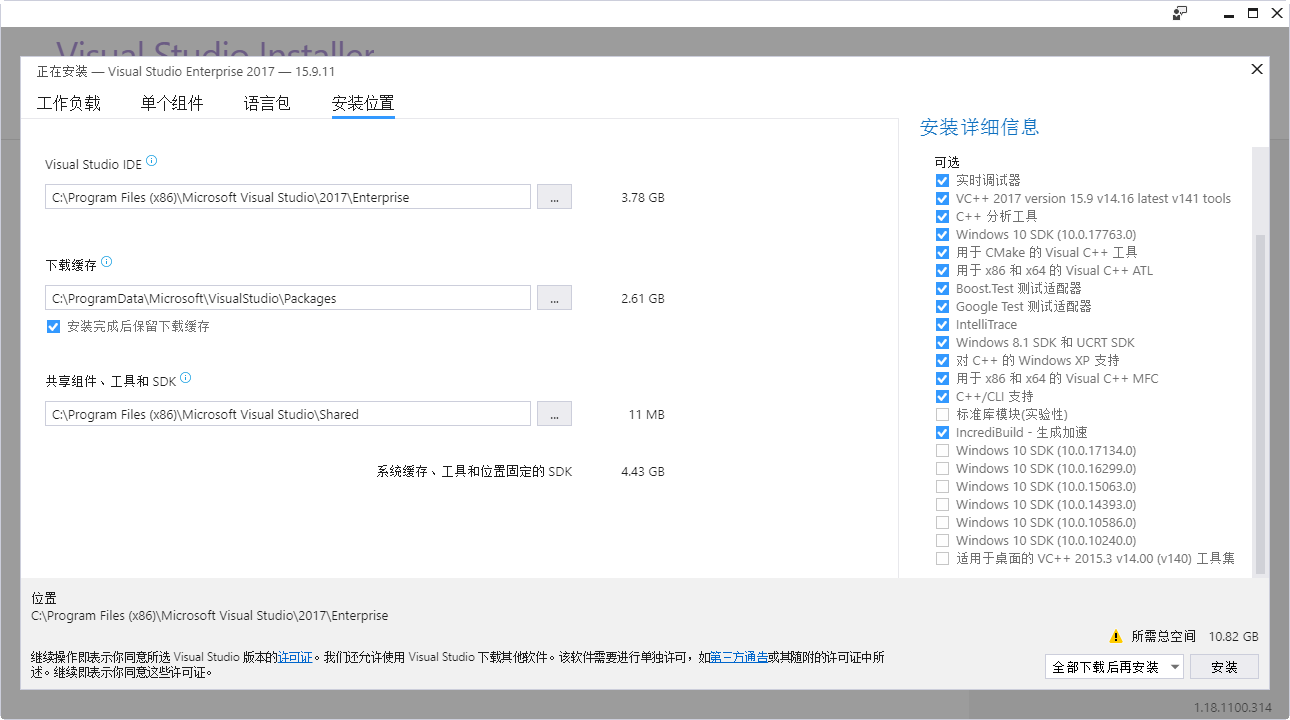This screenshot has height=720, width=1290.
Task: Click the Visual Studio IDE path field
Action: (288, 197)
